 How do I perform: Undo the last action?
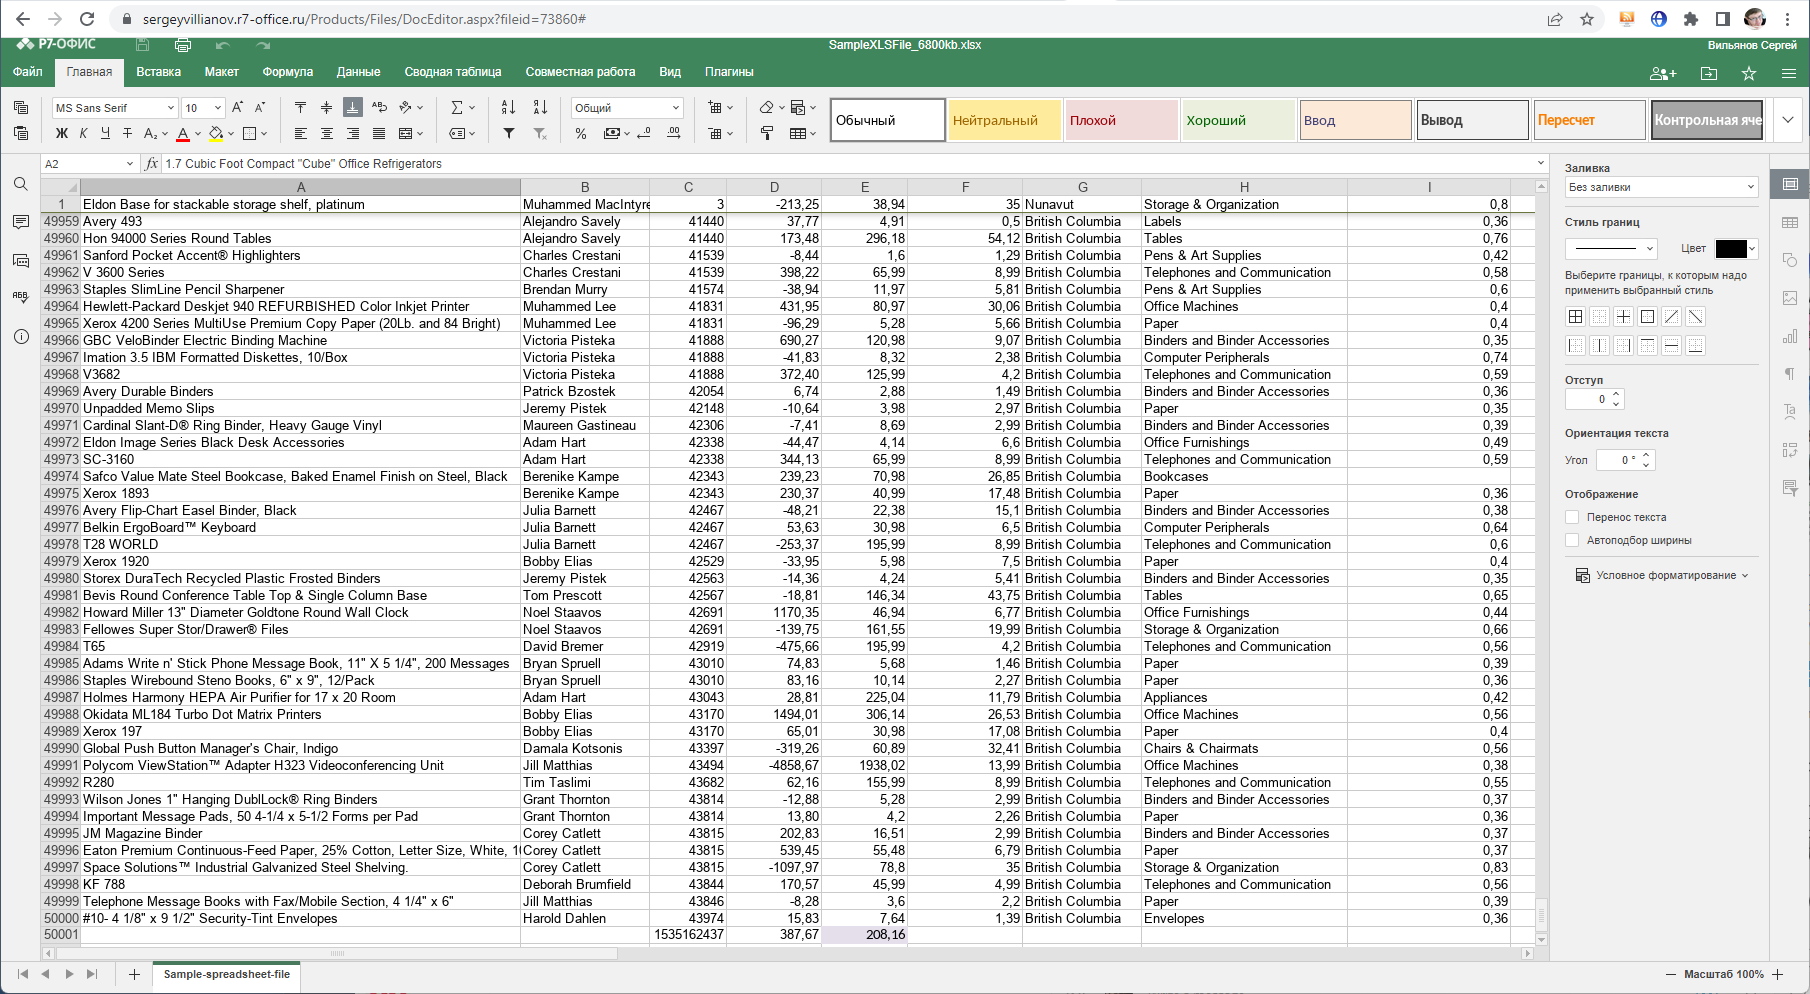pos(222,45)
